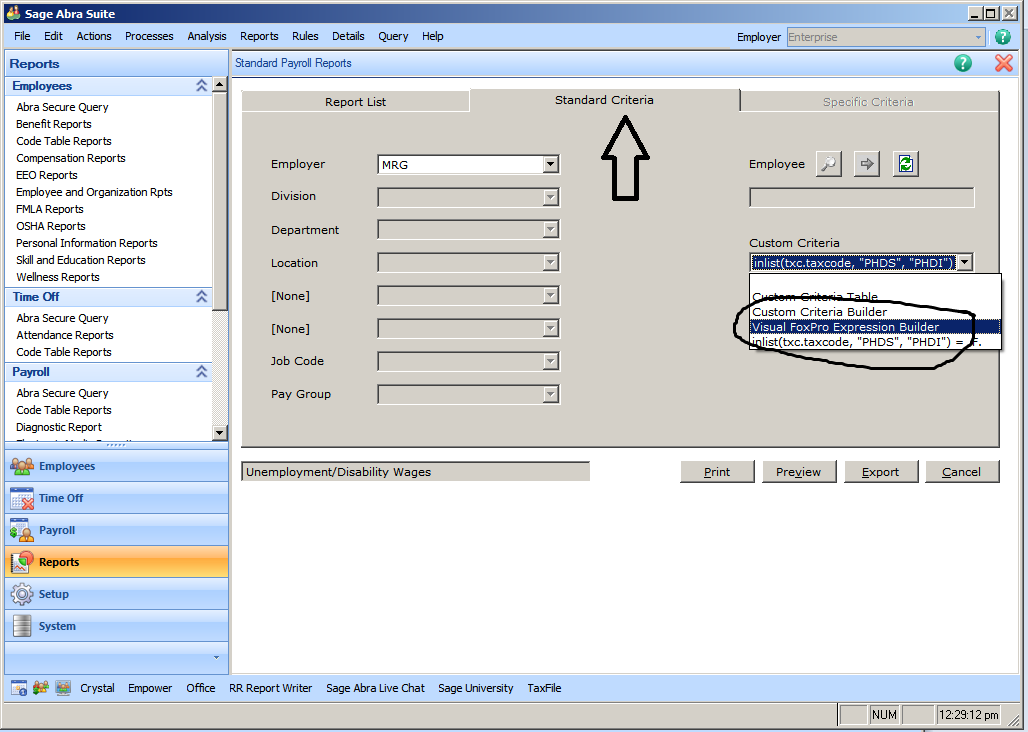Open the Setup navigation group

click(x=117, y=594)
